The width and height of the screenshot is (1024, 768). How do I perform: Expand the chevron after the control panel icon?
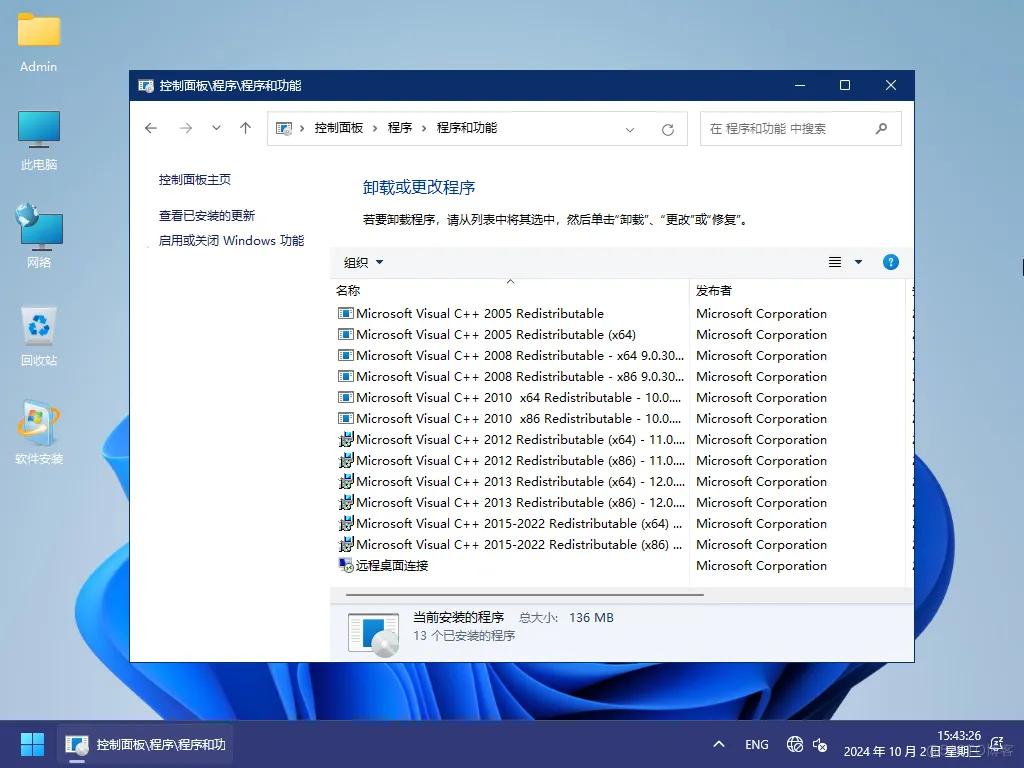(302, 129)
